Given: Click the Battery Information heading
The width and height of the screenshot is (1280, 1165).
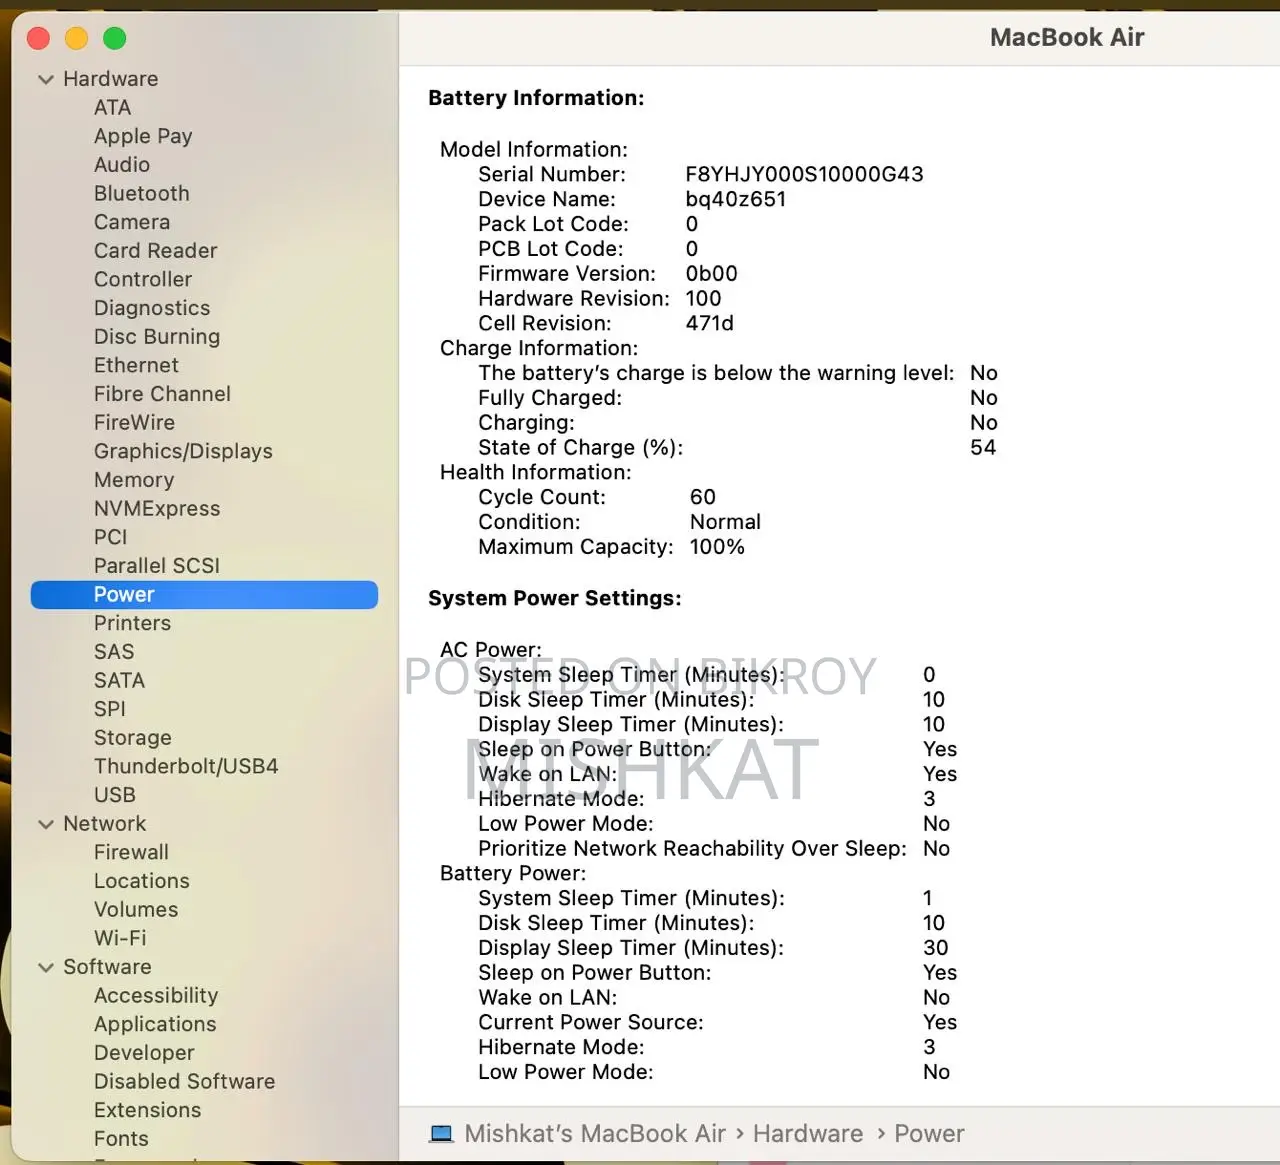Looking at the screenshot, I should 536,98.
